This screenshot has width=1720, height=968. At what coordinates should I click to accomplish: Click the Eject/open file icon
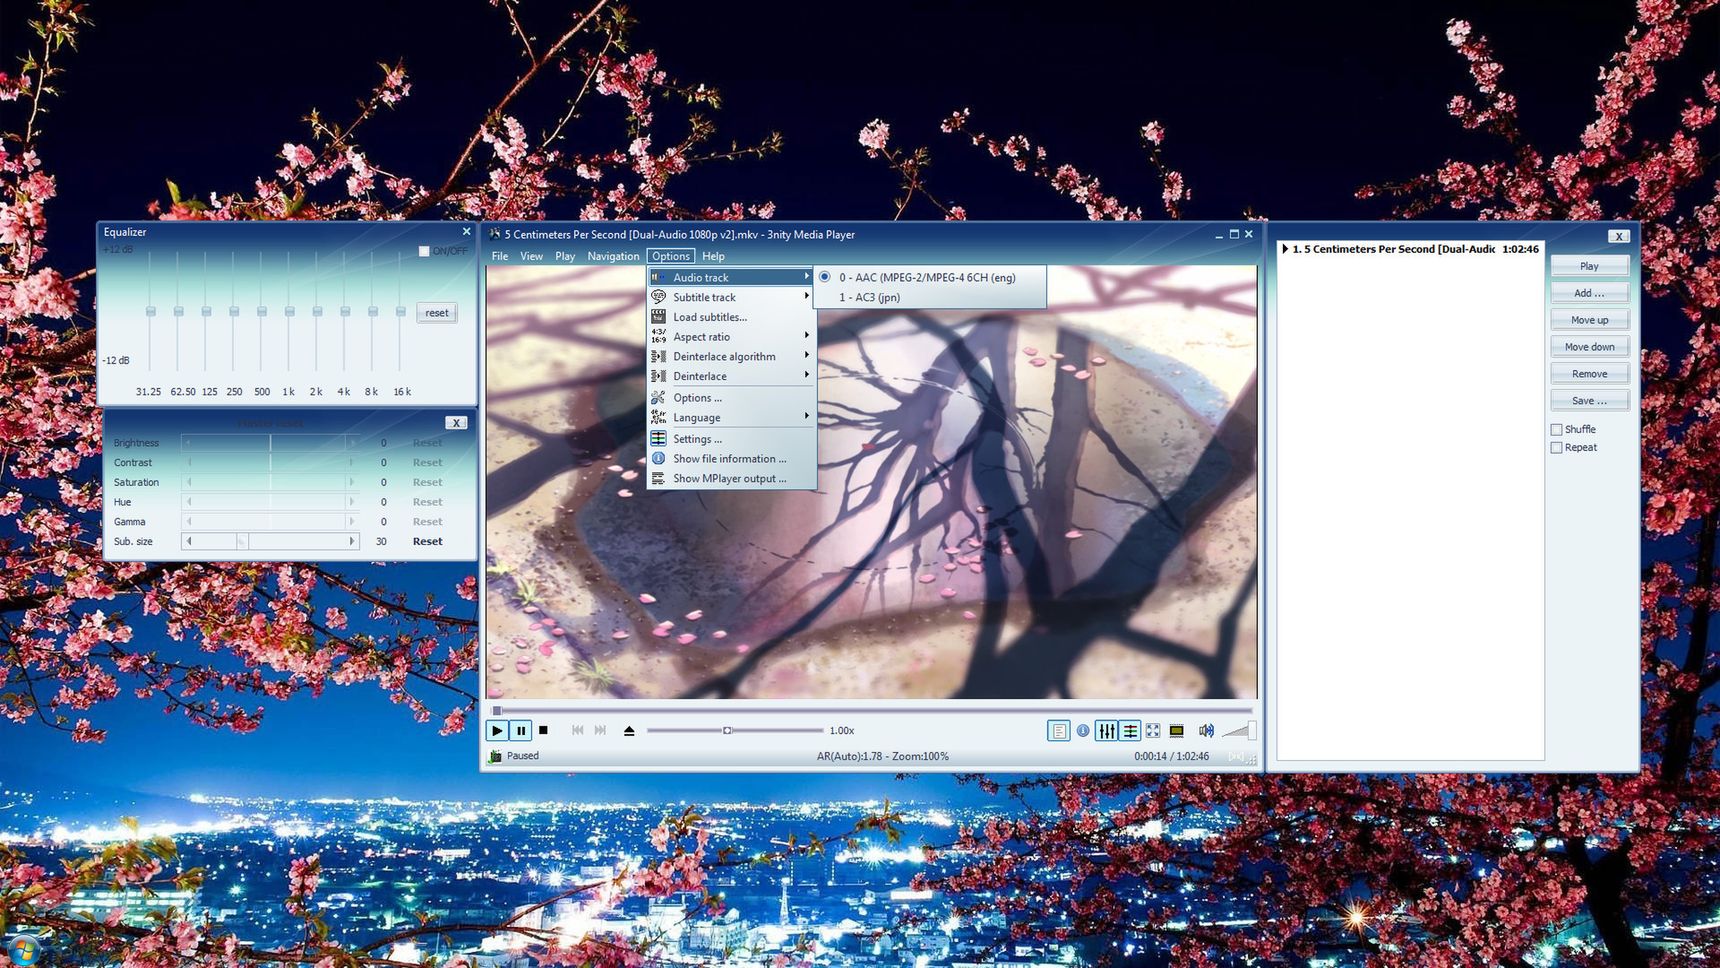(629, 731)
